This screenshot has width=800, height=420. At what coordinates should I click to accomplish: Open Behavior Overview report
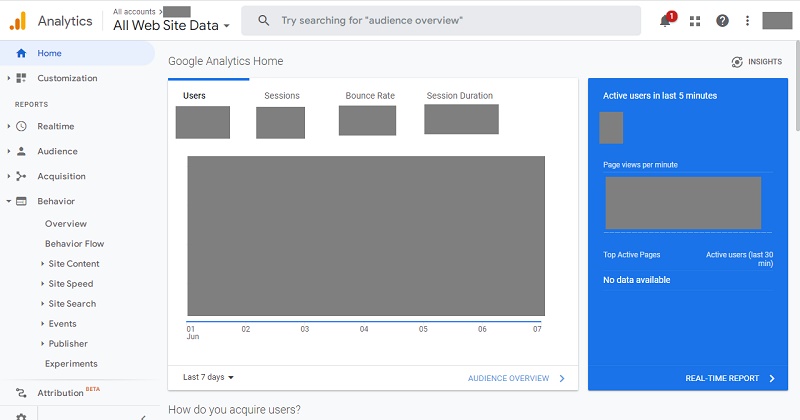(x=66, y=224)
